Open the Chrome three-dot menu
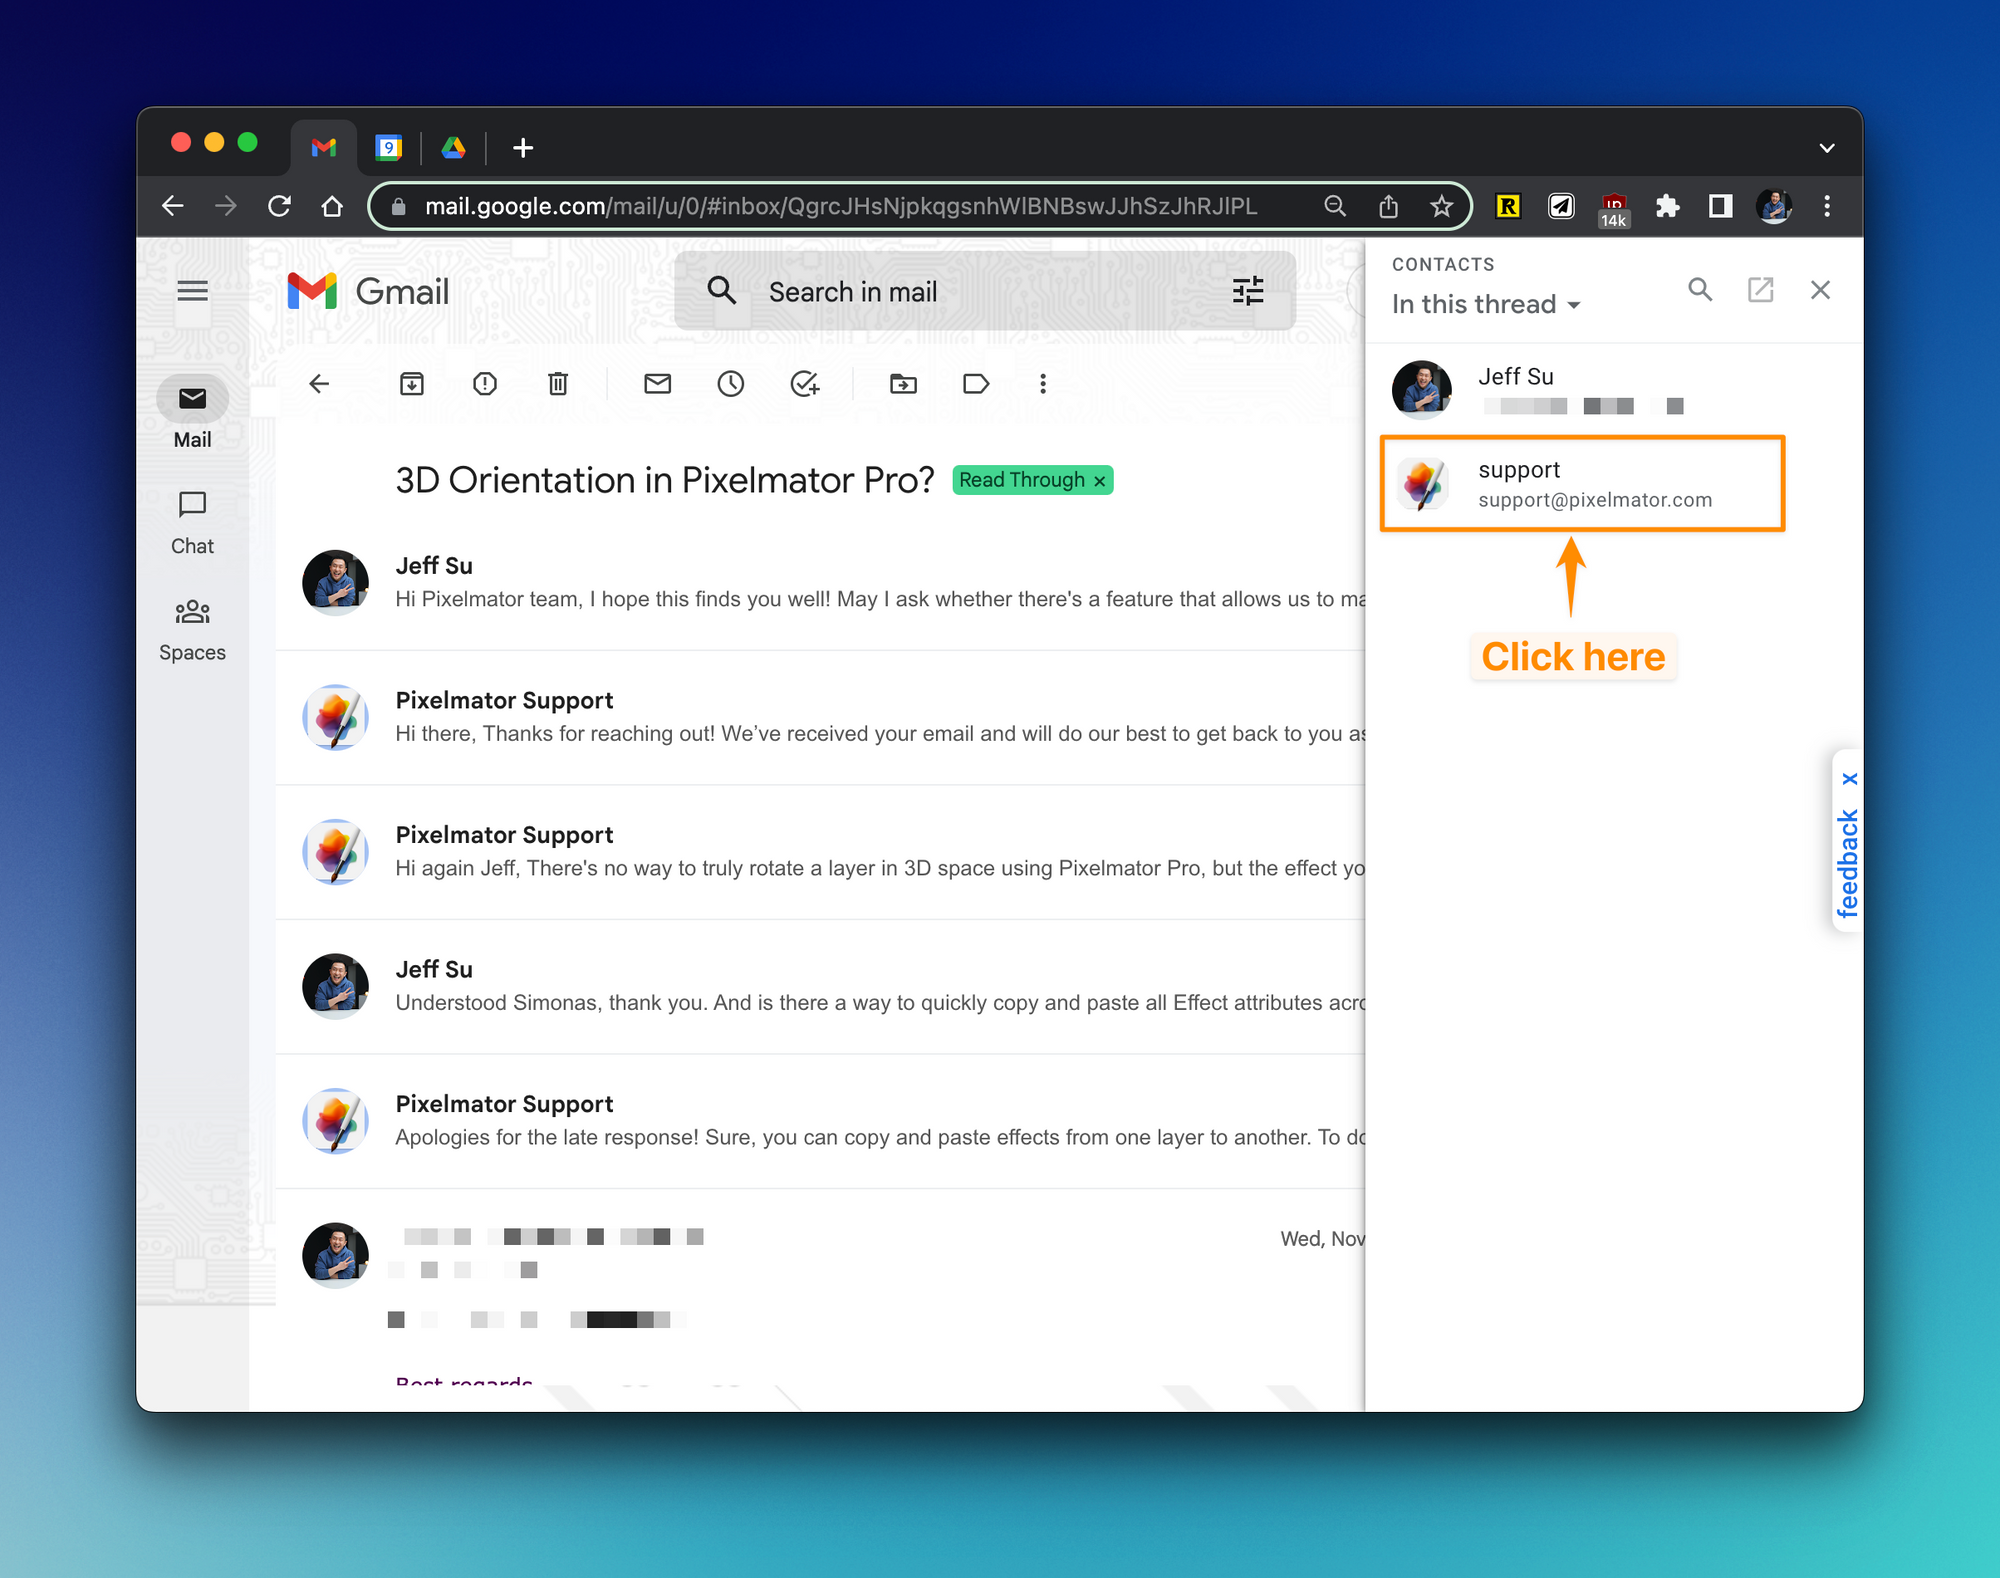The width and height of the screenshot is (2000, 1578). [1827, 206]
